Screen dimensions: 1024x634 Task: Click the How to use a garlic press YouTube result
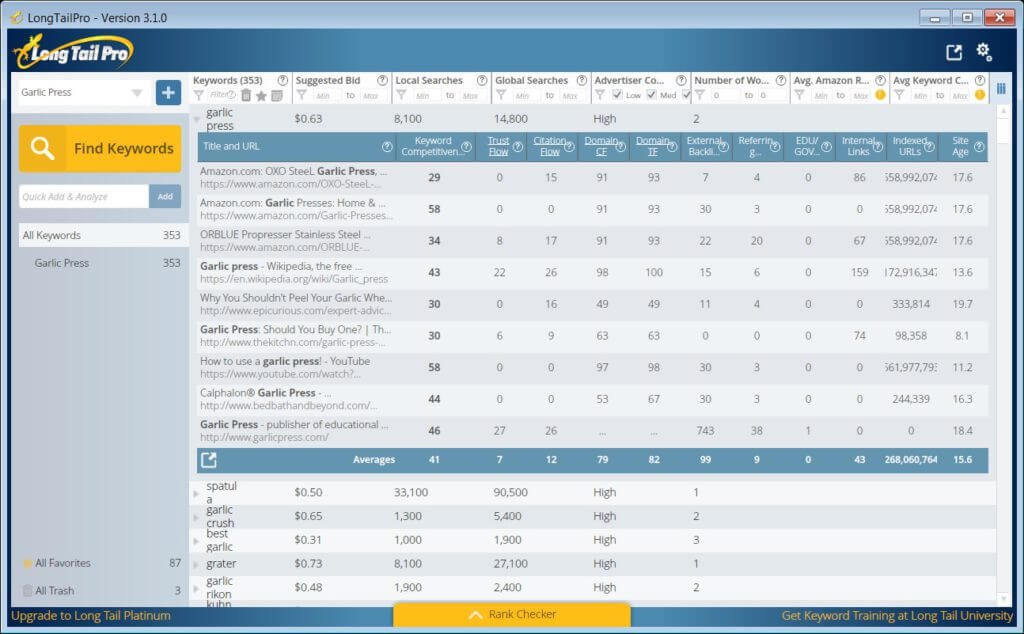tap(285, 361)
